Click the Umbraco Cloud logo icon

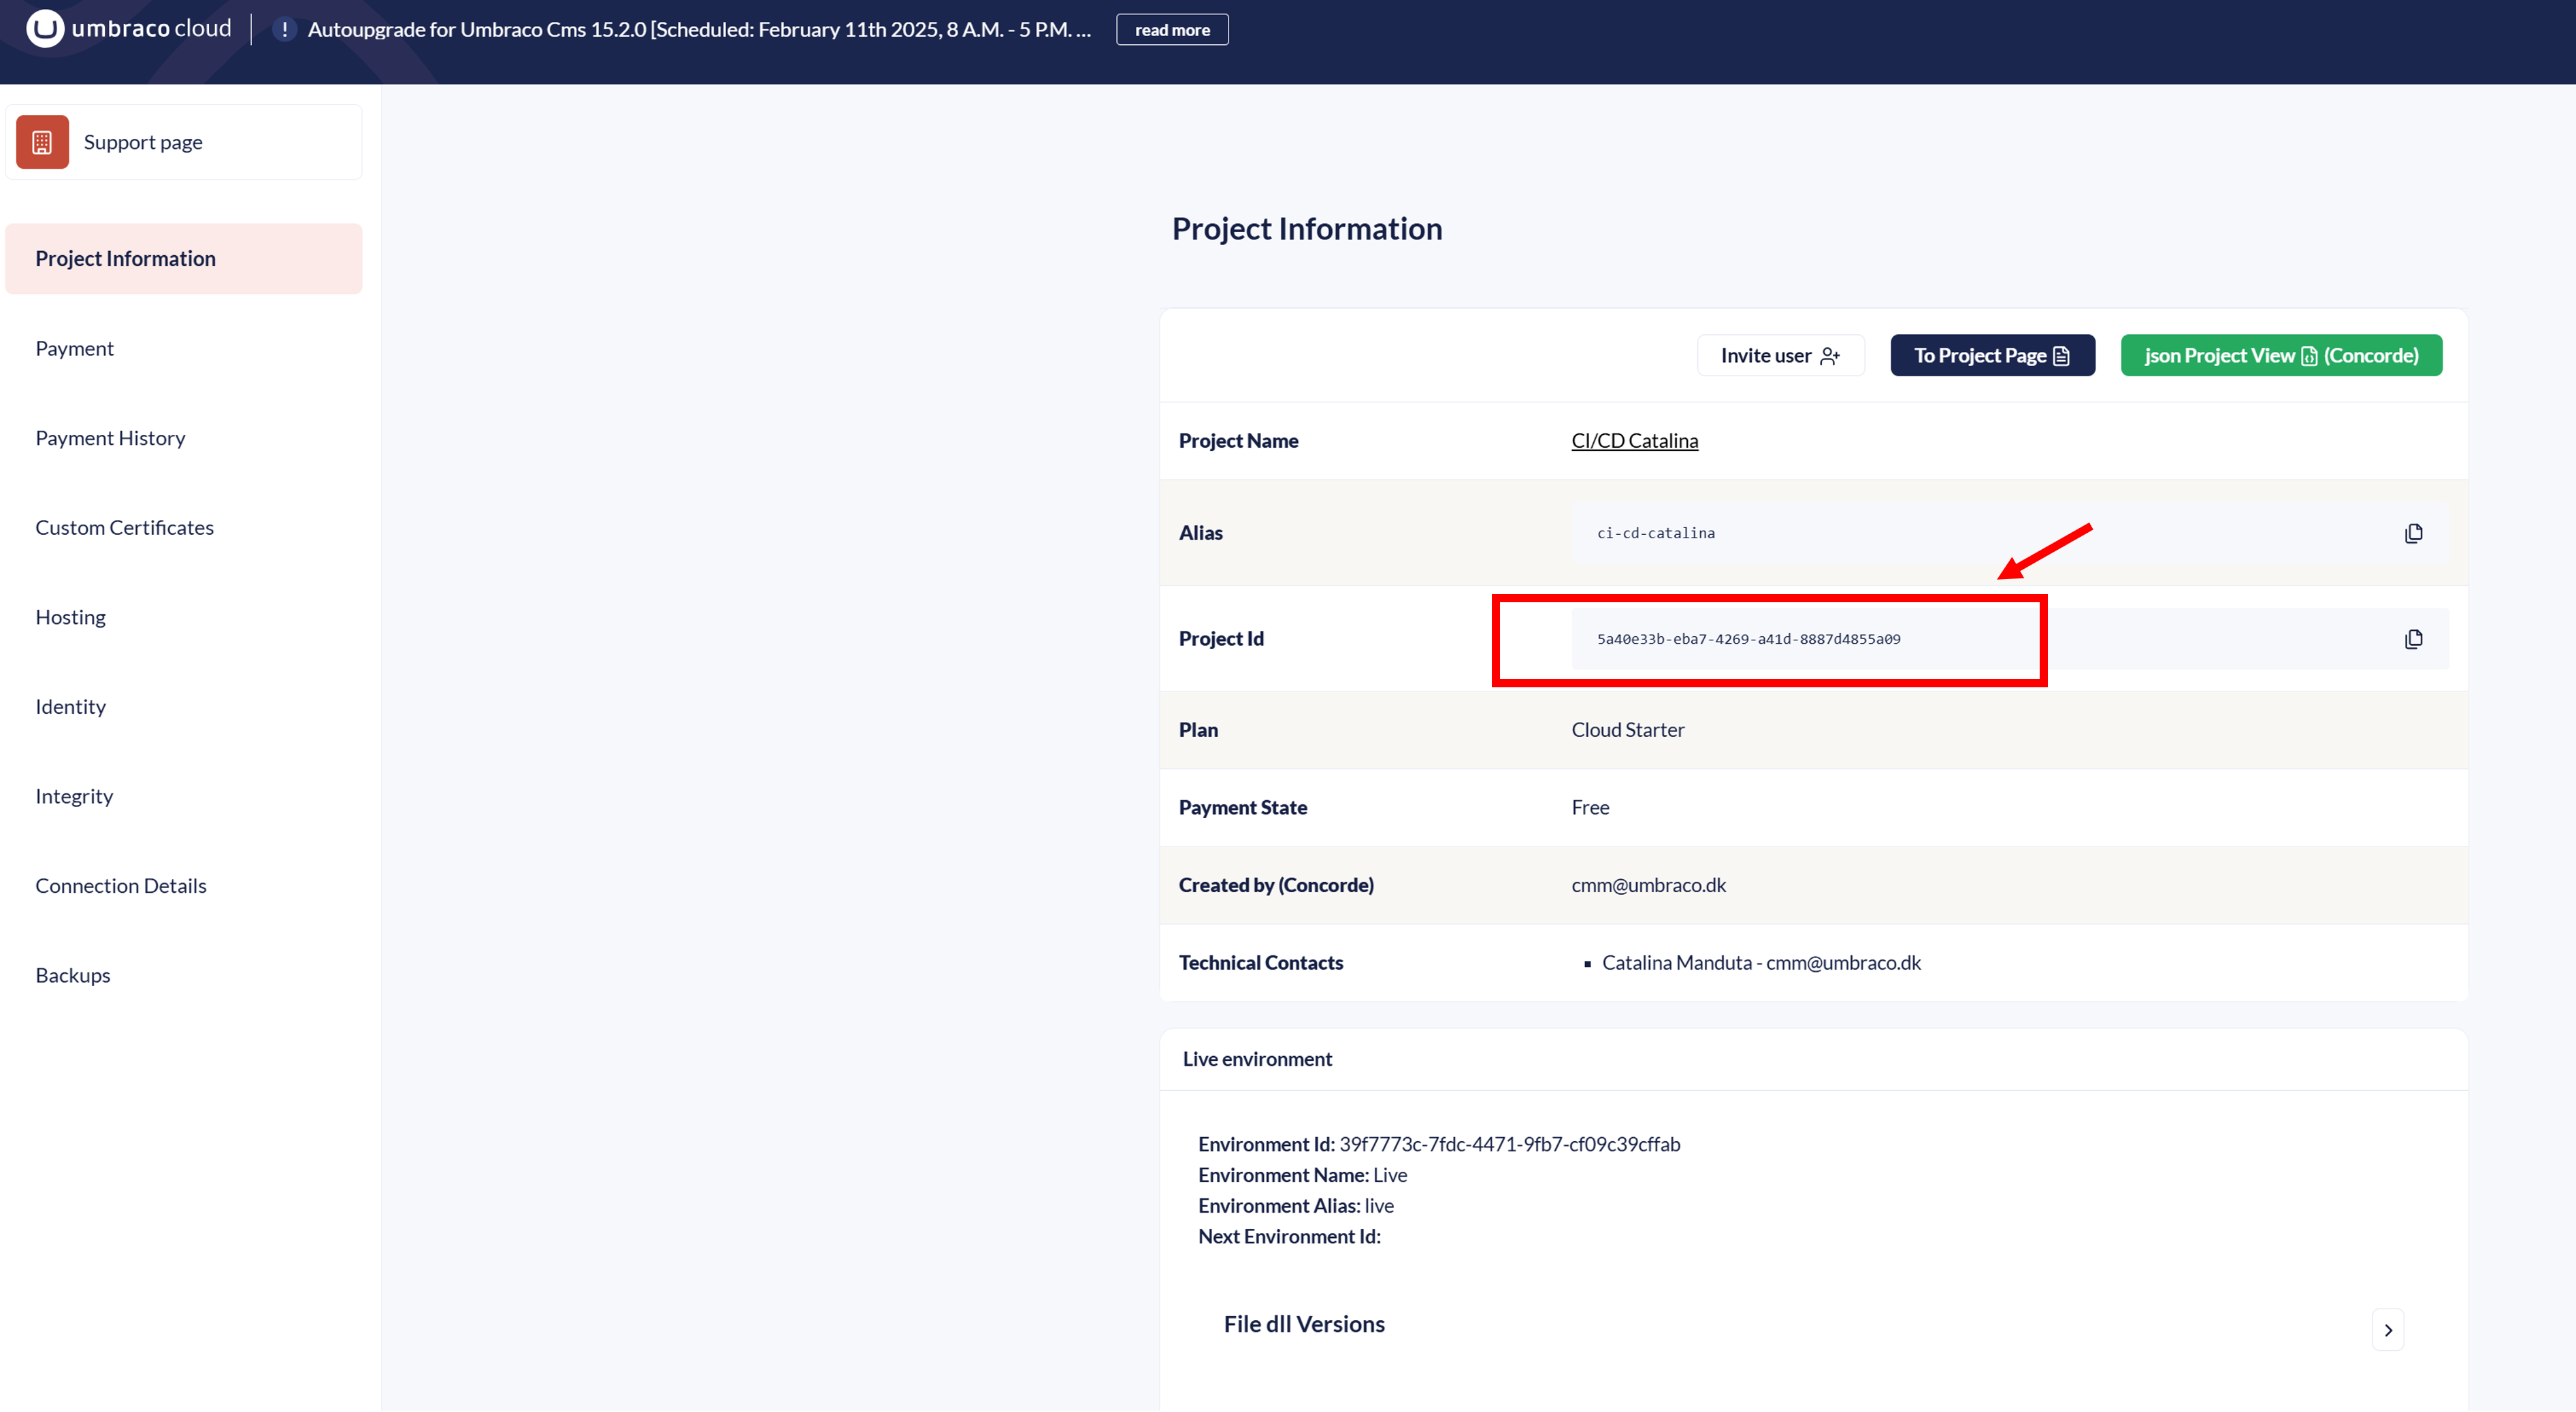pyautogui.click(x=44, y=29)
